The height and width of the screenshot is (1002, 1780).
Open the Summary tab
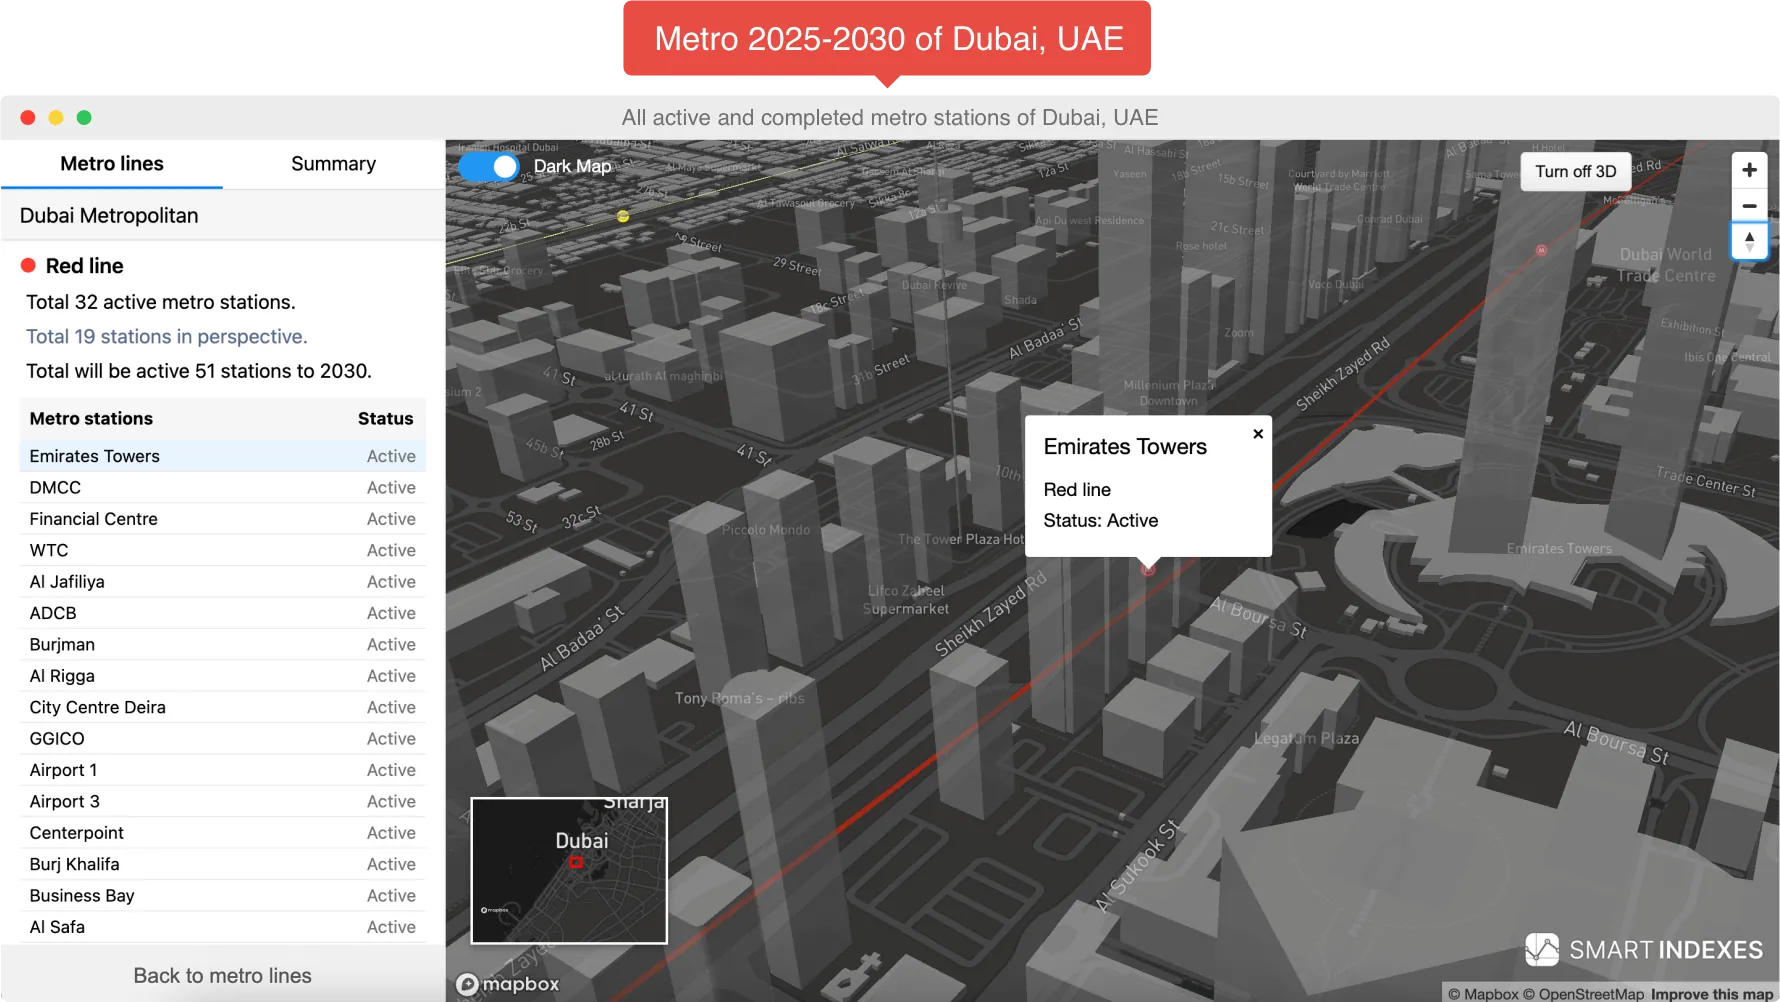pos(333,164)
